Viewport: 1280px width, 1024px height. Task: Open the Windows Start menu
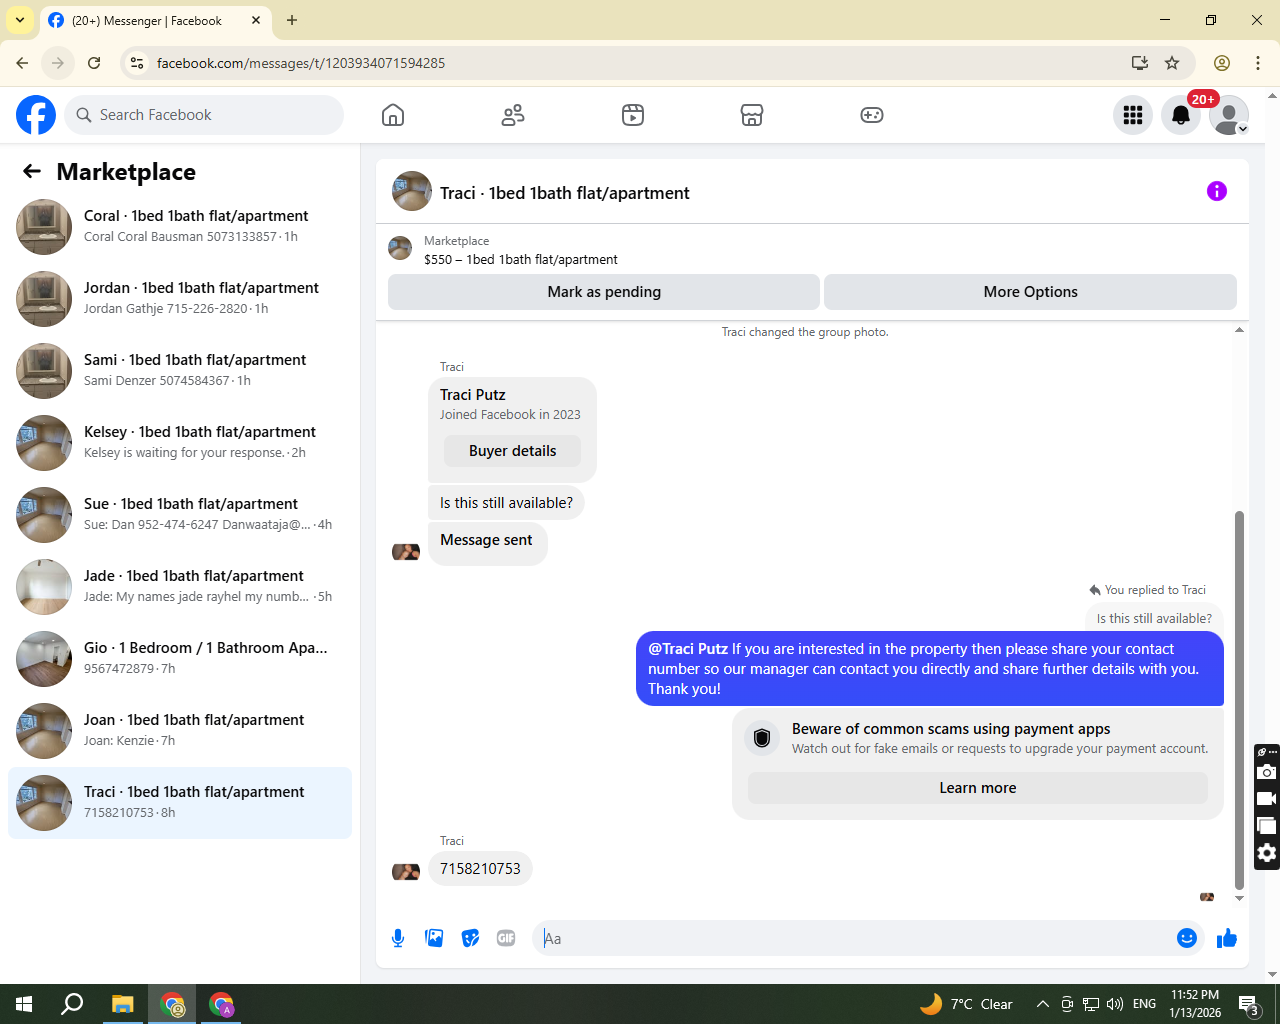tap(24, 1004)
